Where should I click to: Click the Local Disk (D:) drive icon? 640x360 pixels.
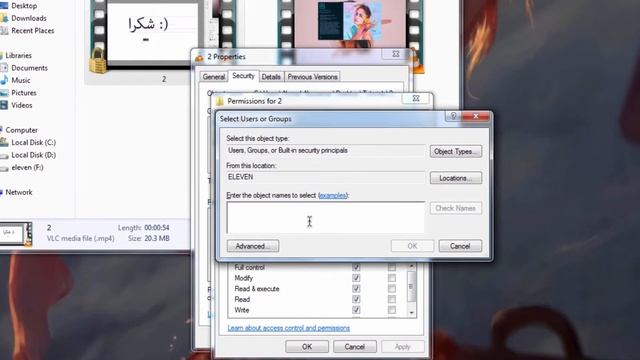click(x=4, y=155)
